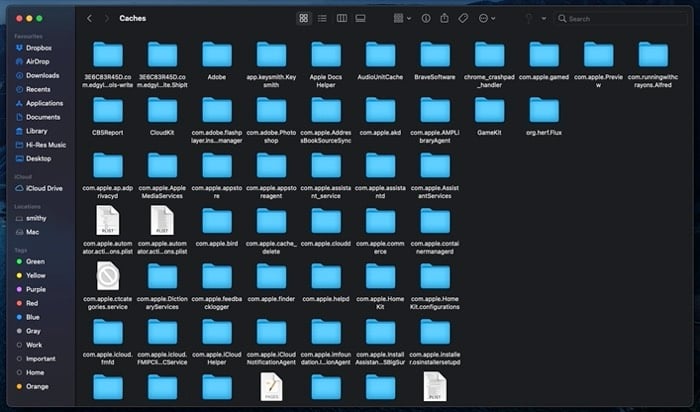
Task: Switch to icon view in toolbar
Action: click(x=304, y=18)
